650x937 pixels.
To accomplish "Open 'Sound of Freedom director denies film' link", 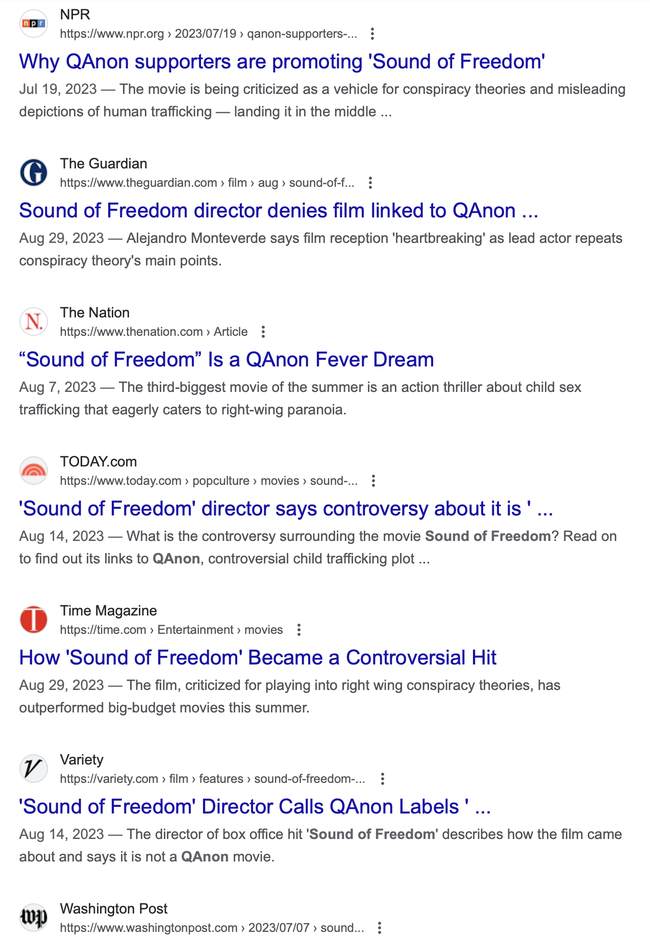I will pos(278,210).
